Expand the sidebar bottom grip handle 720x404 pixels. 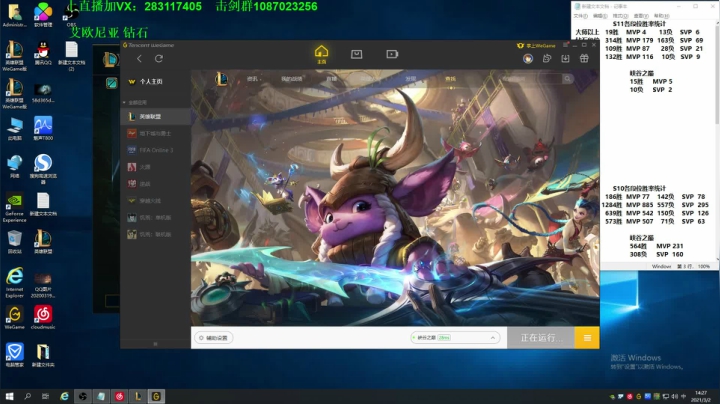click(155, 344)
